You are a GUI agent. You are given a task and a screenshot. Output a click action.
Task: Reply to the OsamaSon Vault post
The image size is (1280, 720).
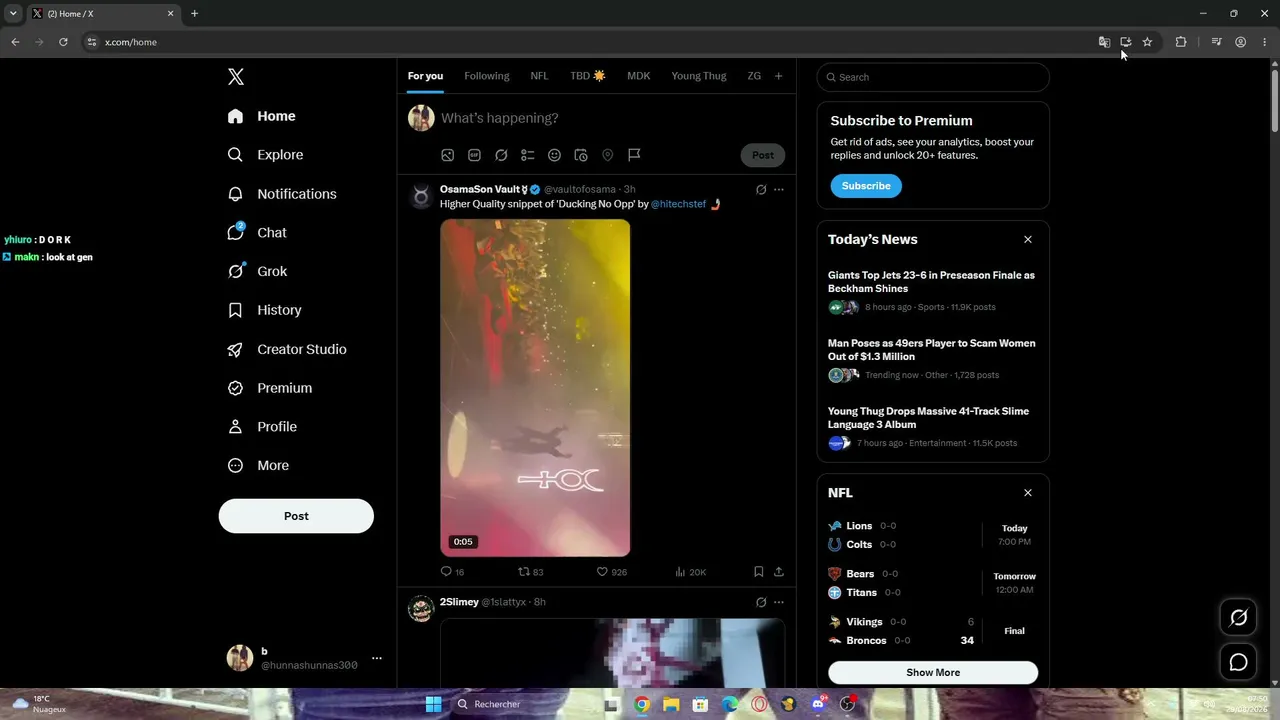(x=452, y=572)
